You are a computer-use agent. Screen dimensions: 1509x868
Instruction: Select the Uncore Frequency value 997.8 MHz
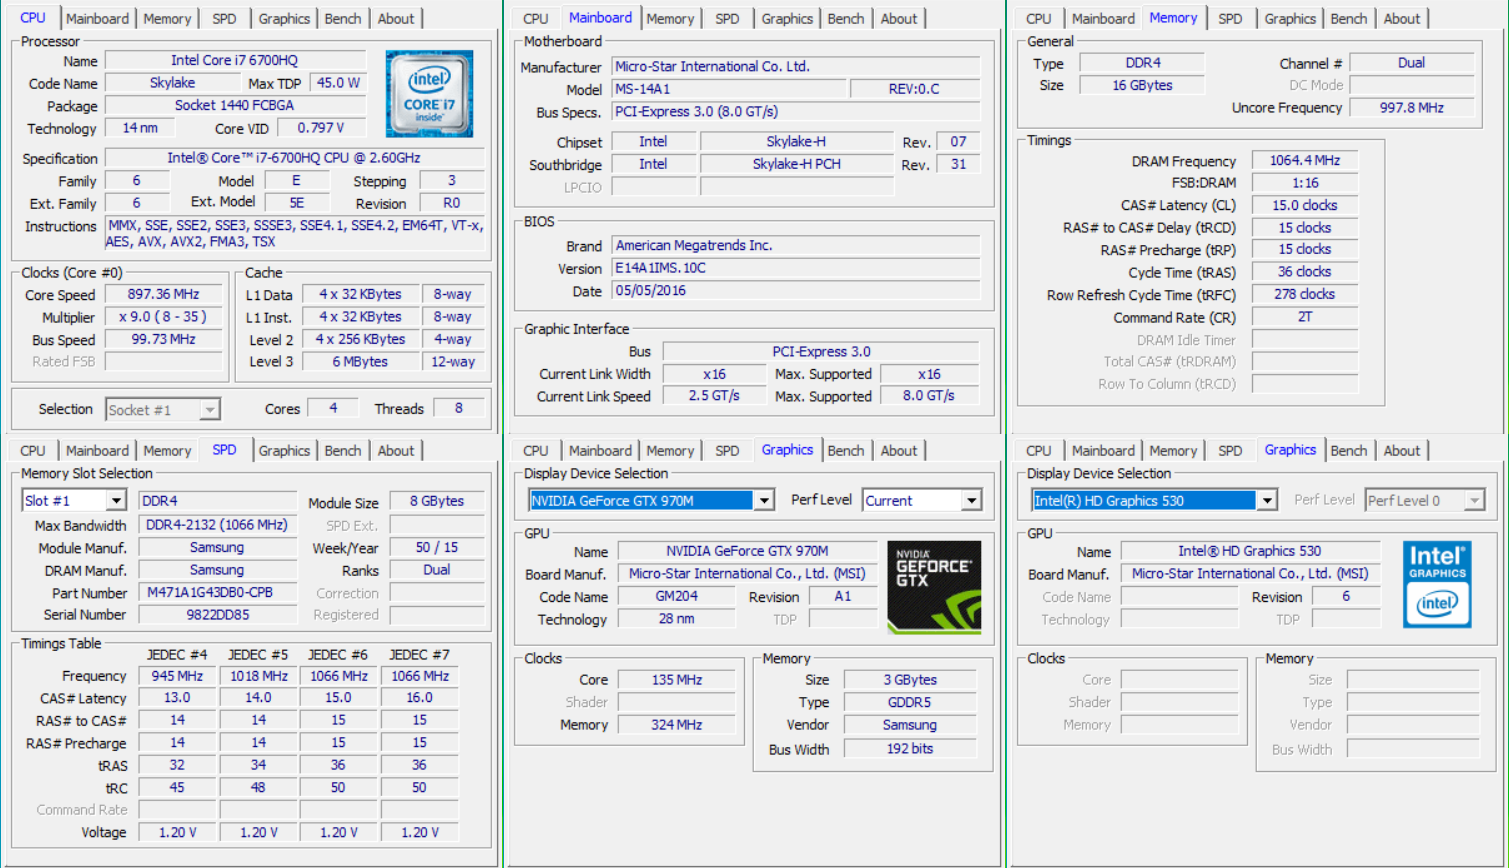coord(1412,107)
